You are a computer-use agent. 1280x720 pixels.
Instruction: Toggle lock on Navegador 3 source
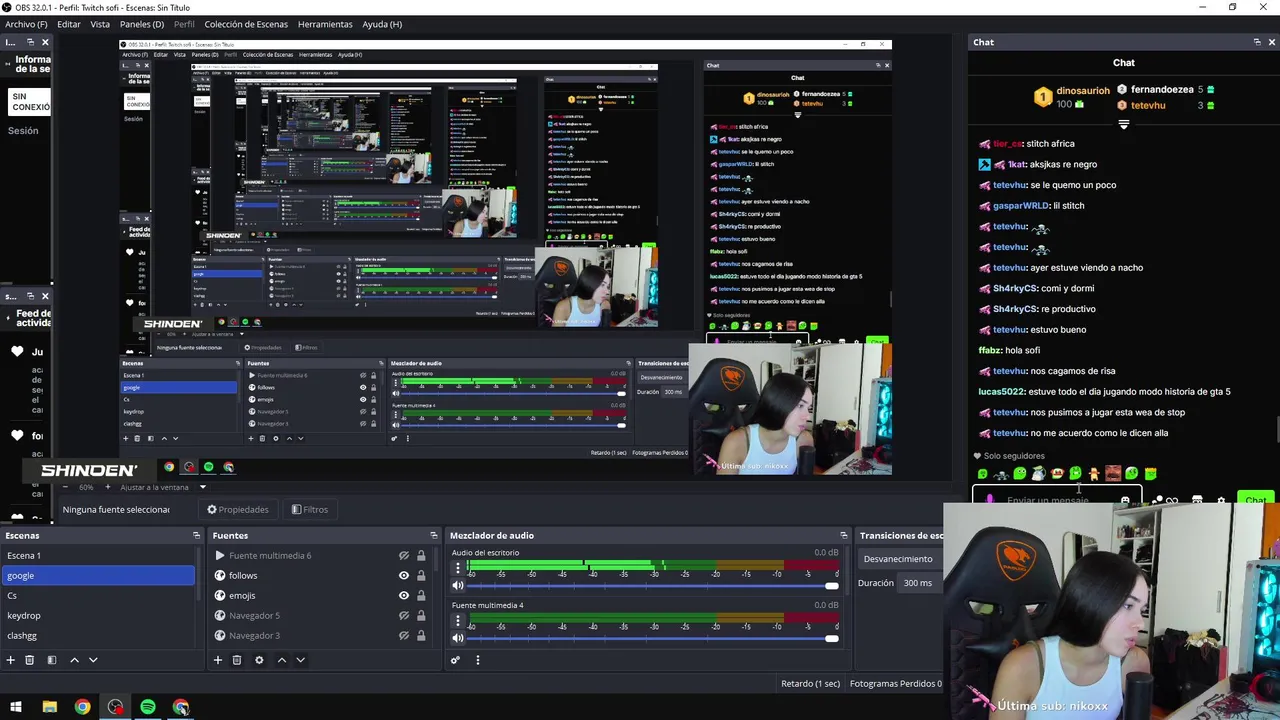click(x=421, y=636)
